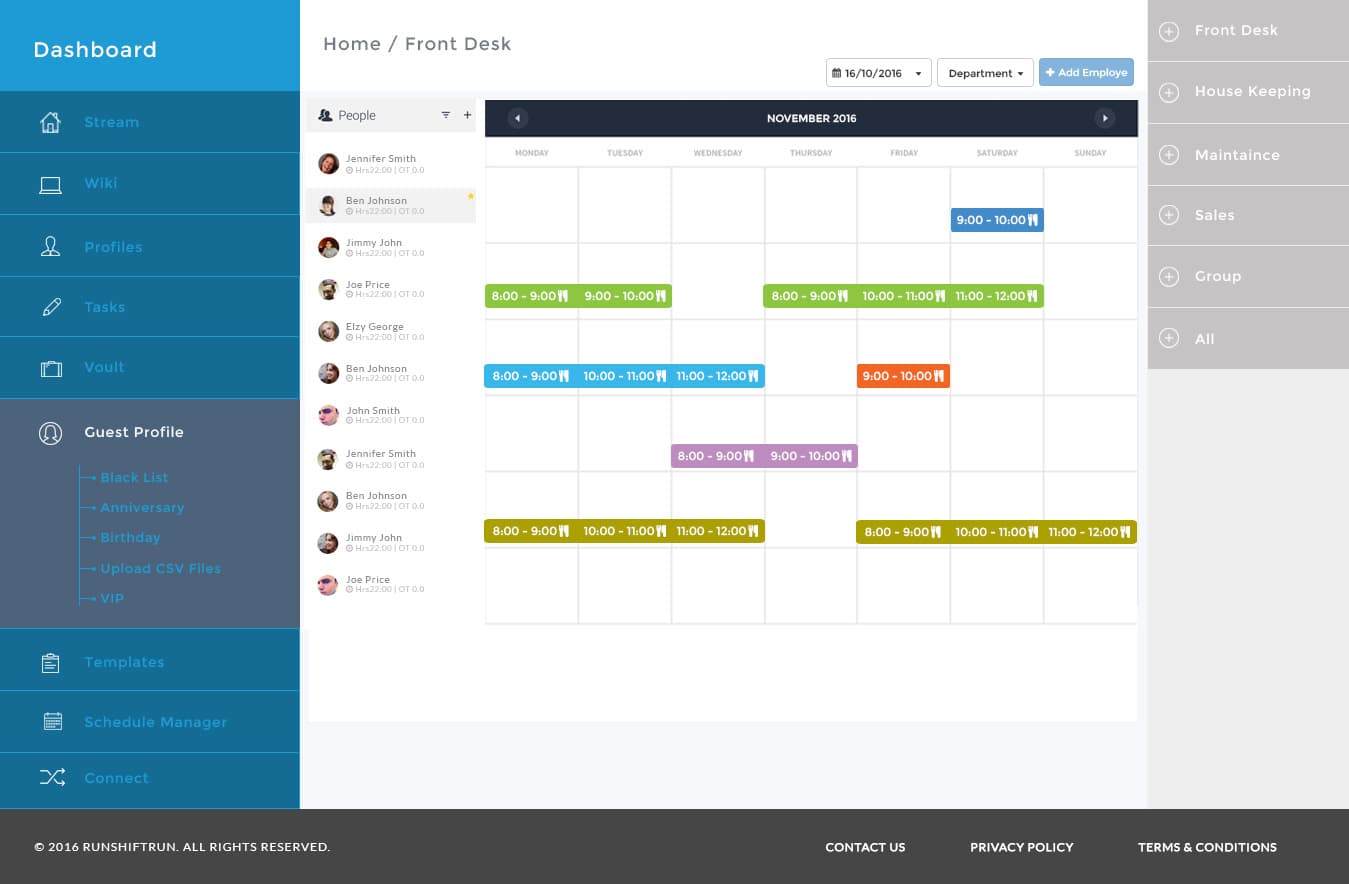This screenshot has width=1349, height=884.
Task: Open the Privacy Policy footer link
Action: 1021,847
